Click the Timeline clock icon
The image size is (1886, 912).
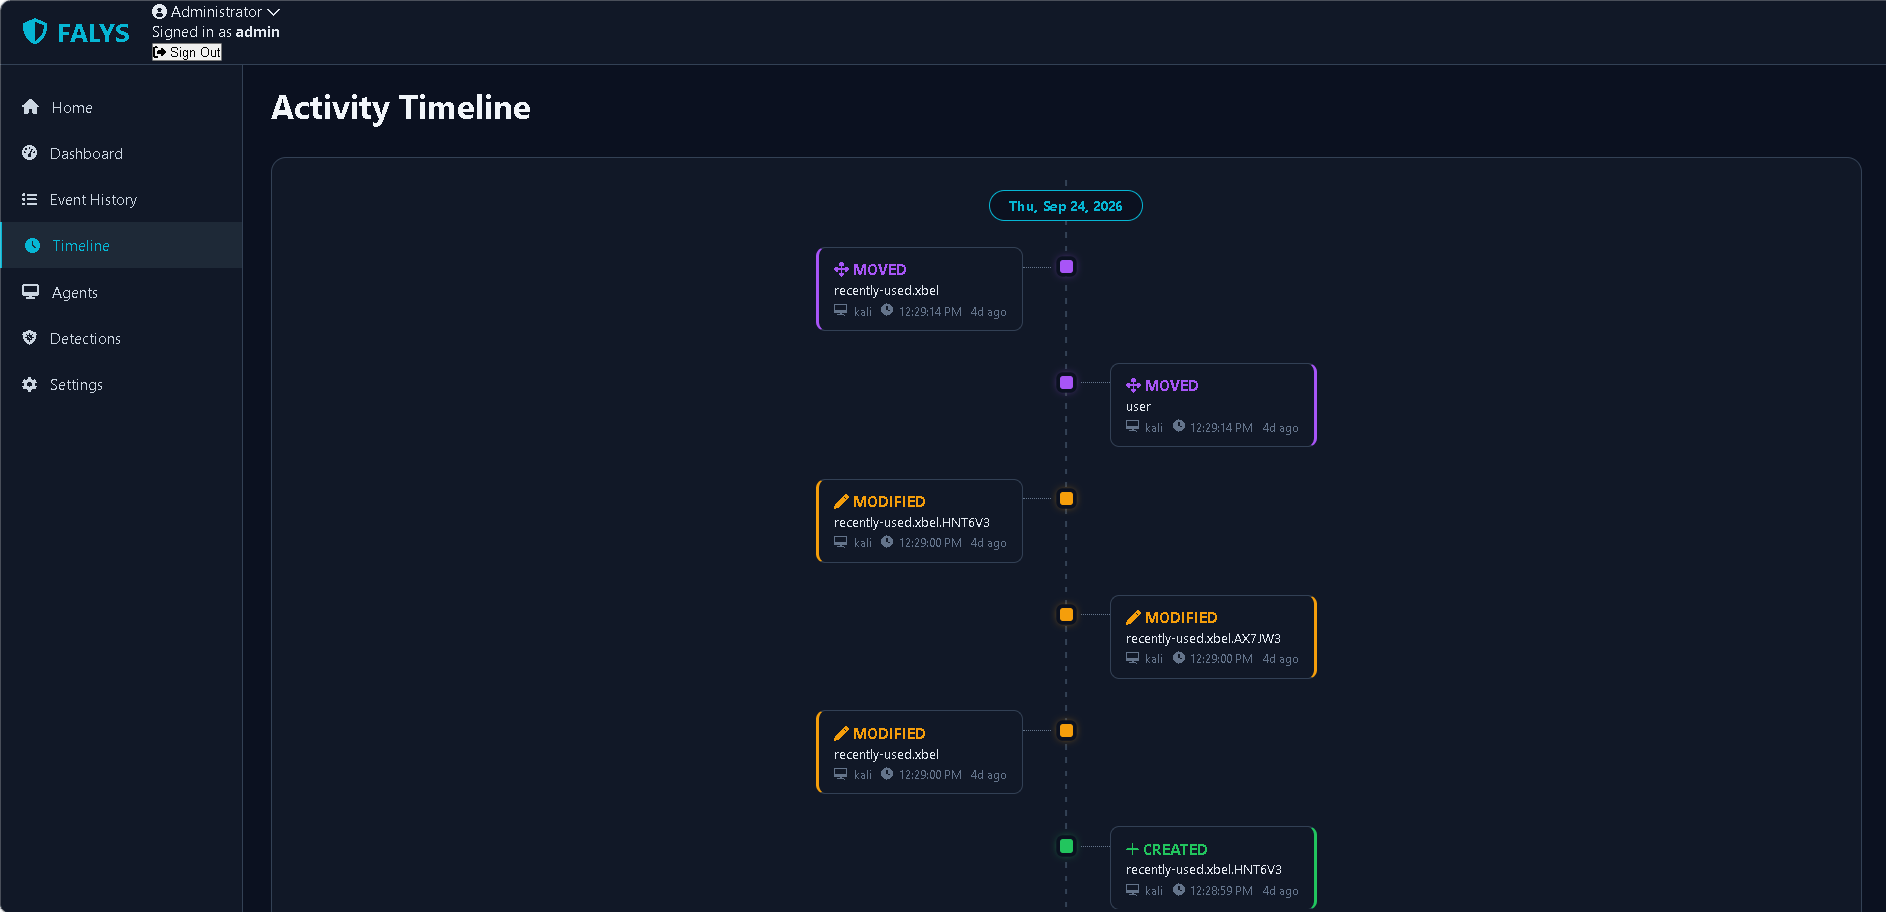pyautogui.click(x=33, y=245)
